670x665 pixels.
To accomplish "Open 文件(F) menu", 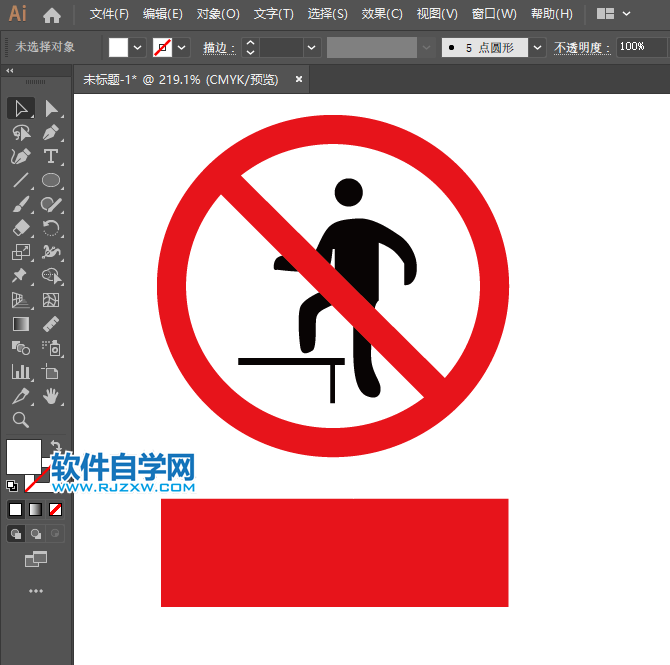I will point(109,14).
